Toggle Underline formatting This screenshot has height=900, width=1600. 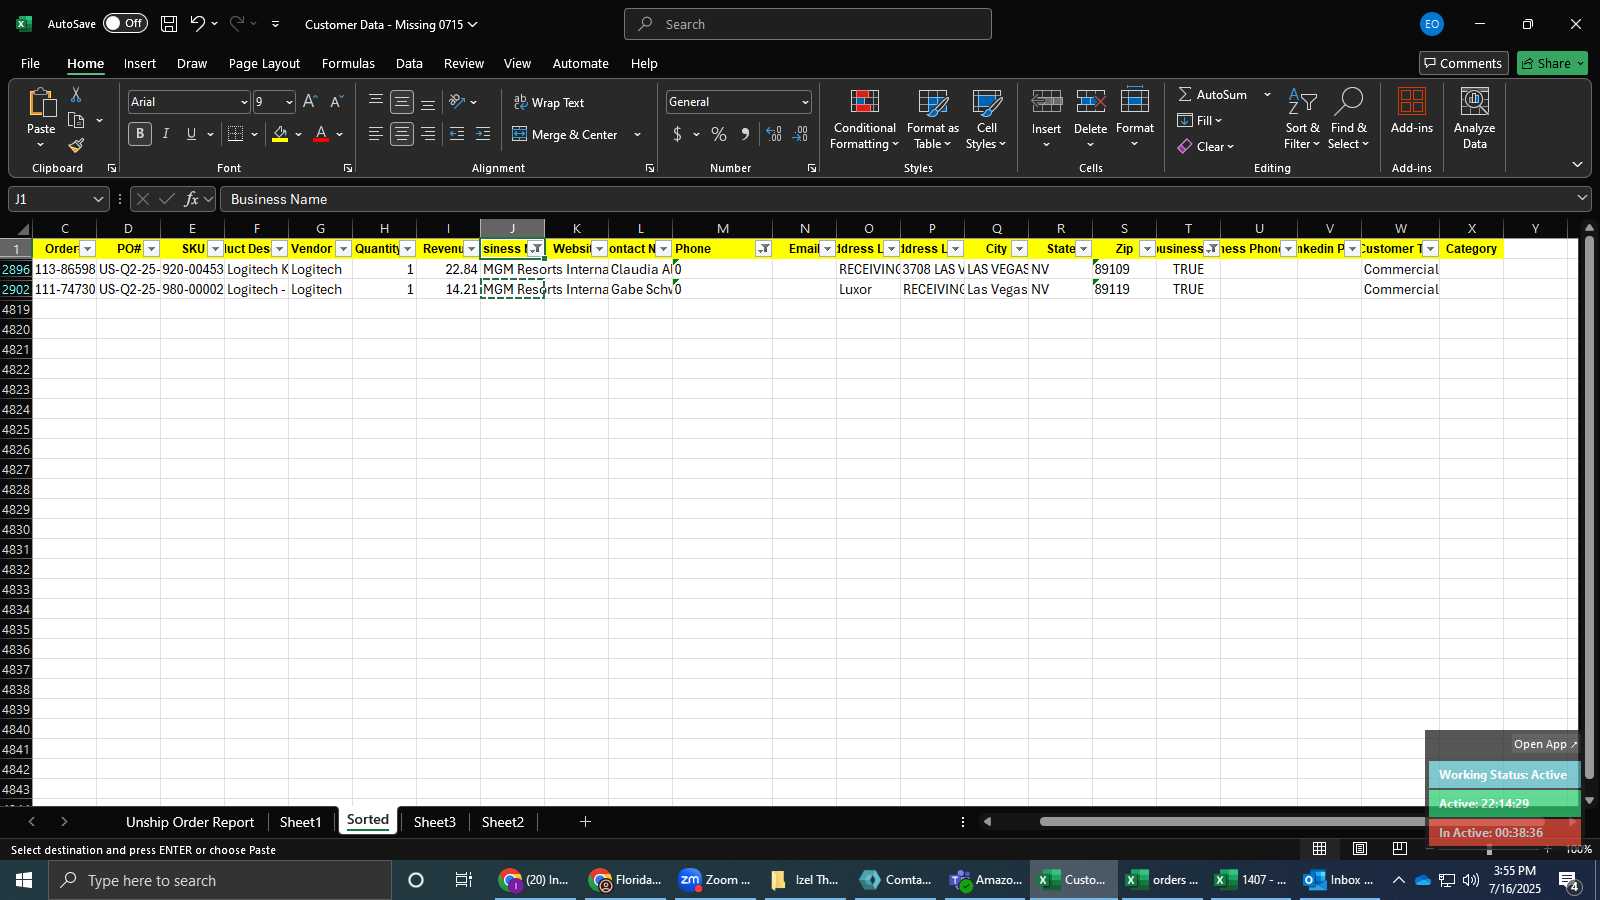pyautogui.click(x=191, y=134)
